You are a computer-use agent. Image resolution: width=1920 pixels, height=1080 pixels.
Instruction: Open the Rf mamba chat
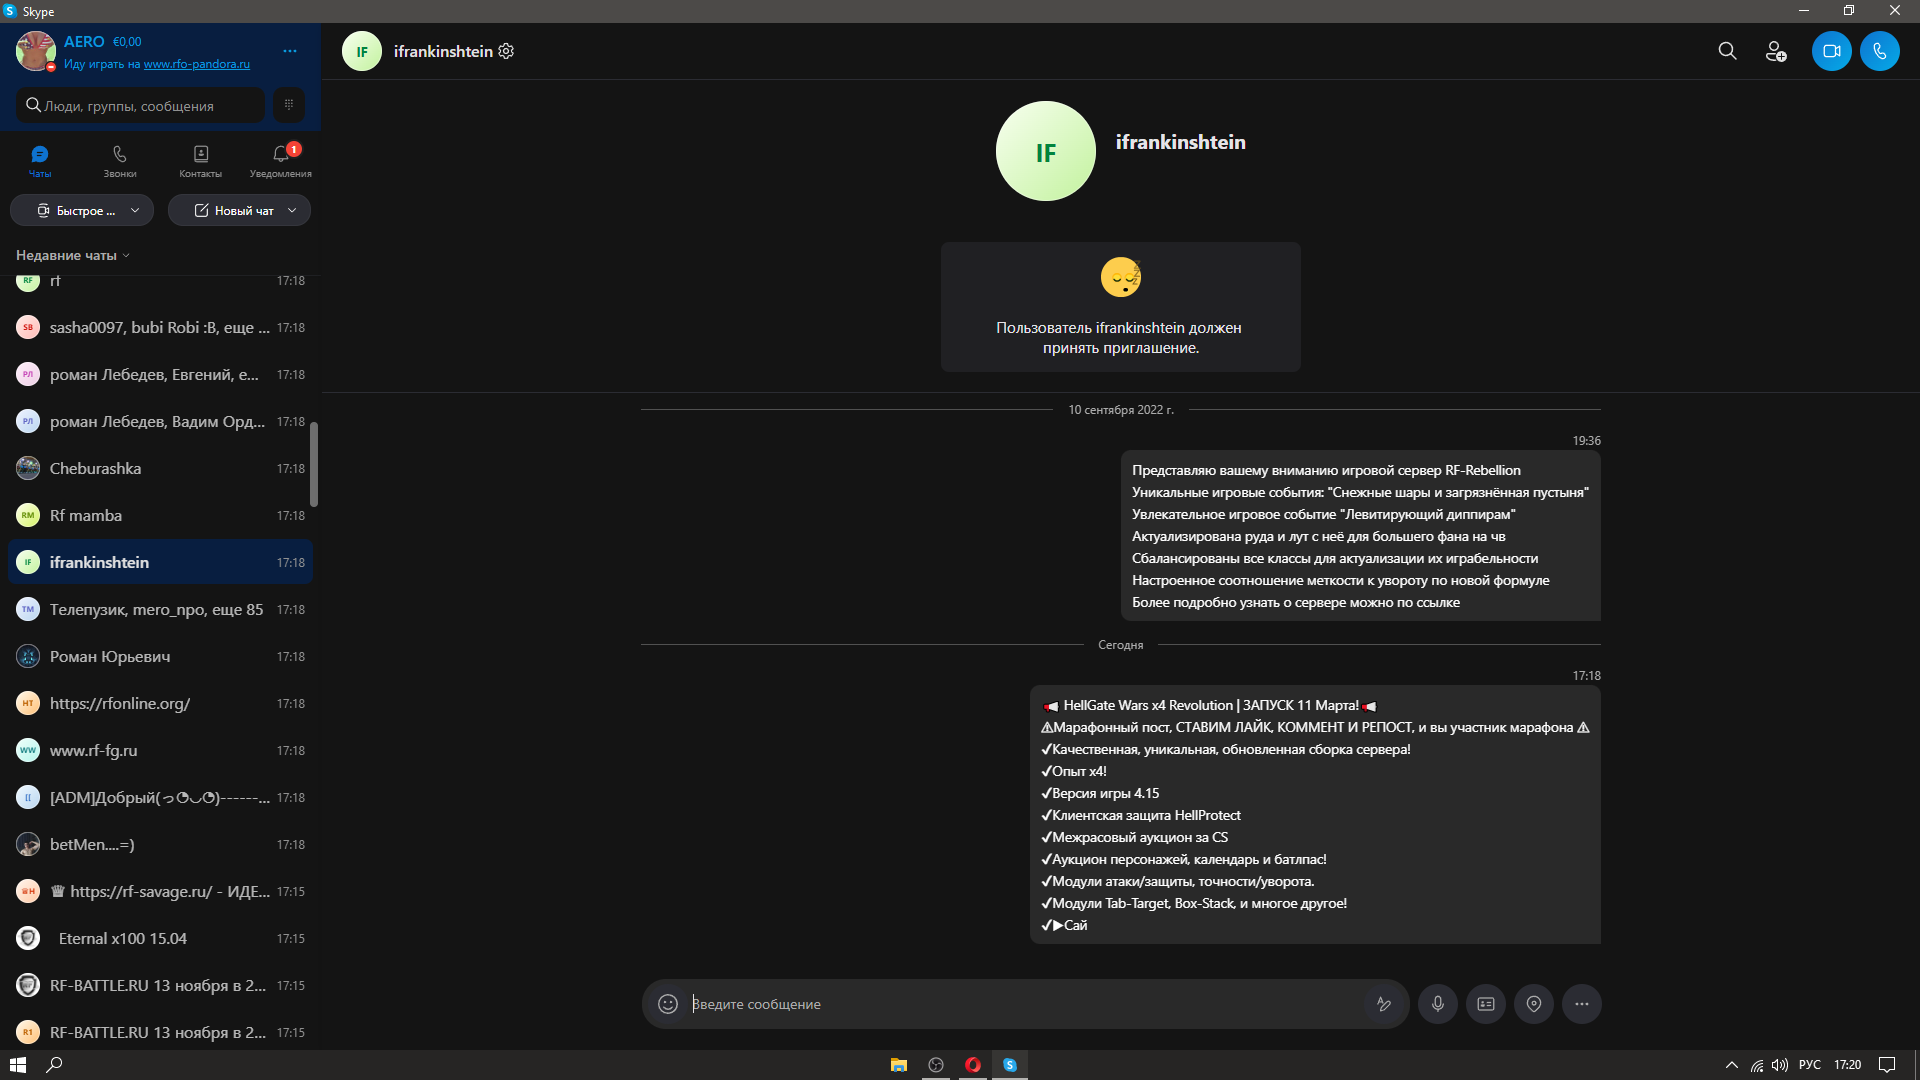pos(160,515)
